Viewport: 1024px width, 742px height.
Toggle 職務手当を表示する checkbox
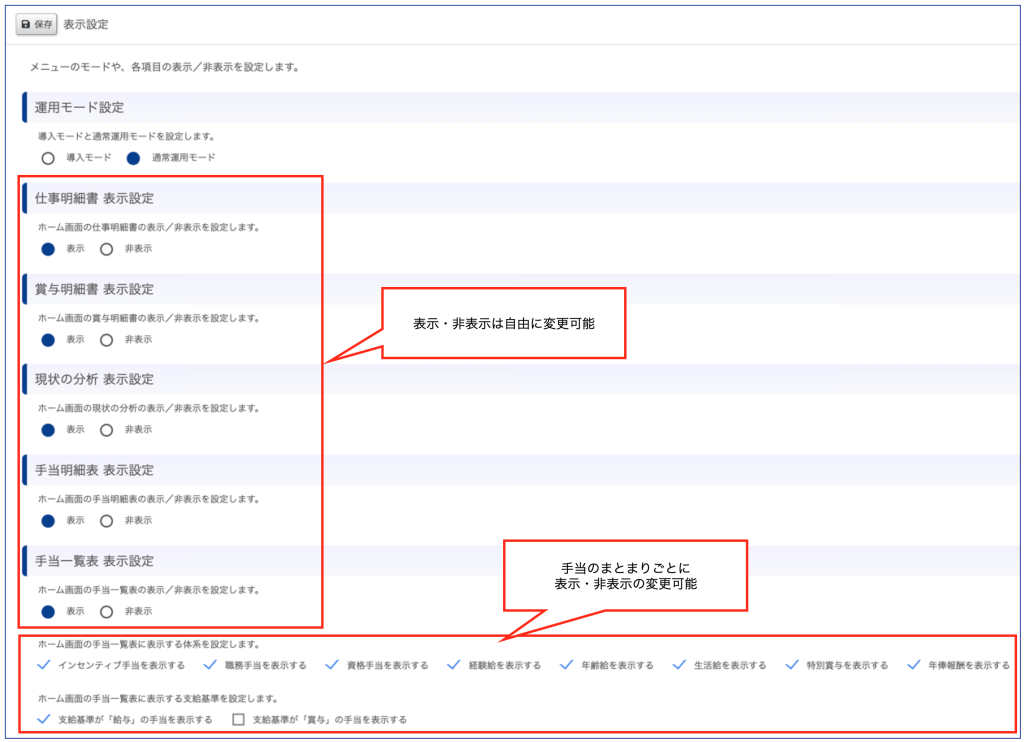pyautogui.click(x=210, y=664)
